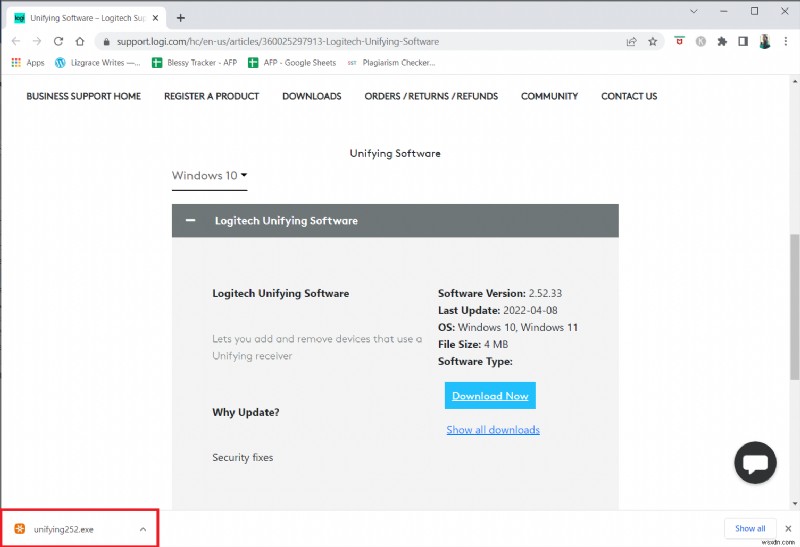Viewport: 800px width, 547px height.
Task: Go to the browser home page
Action: [80, 41]
